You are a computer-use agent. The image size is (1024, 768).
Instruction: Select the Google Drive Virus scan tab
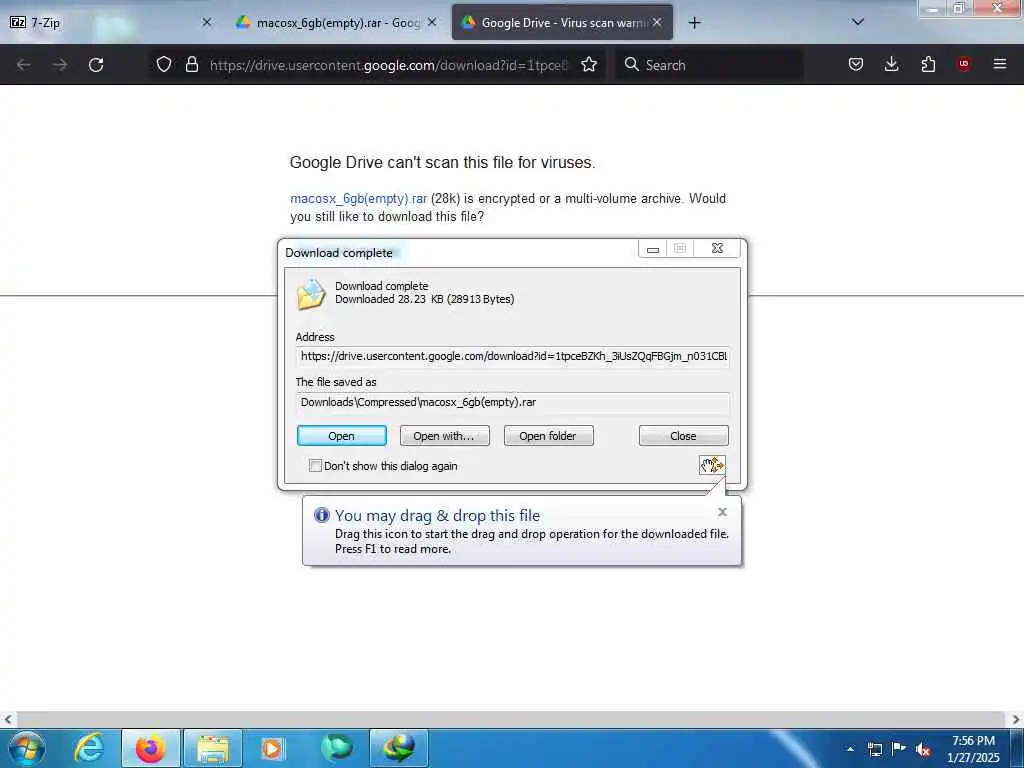[x=562, y=23]
